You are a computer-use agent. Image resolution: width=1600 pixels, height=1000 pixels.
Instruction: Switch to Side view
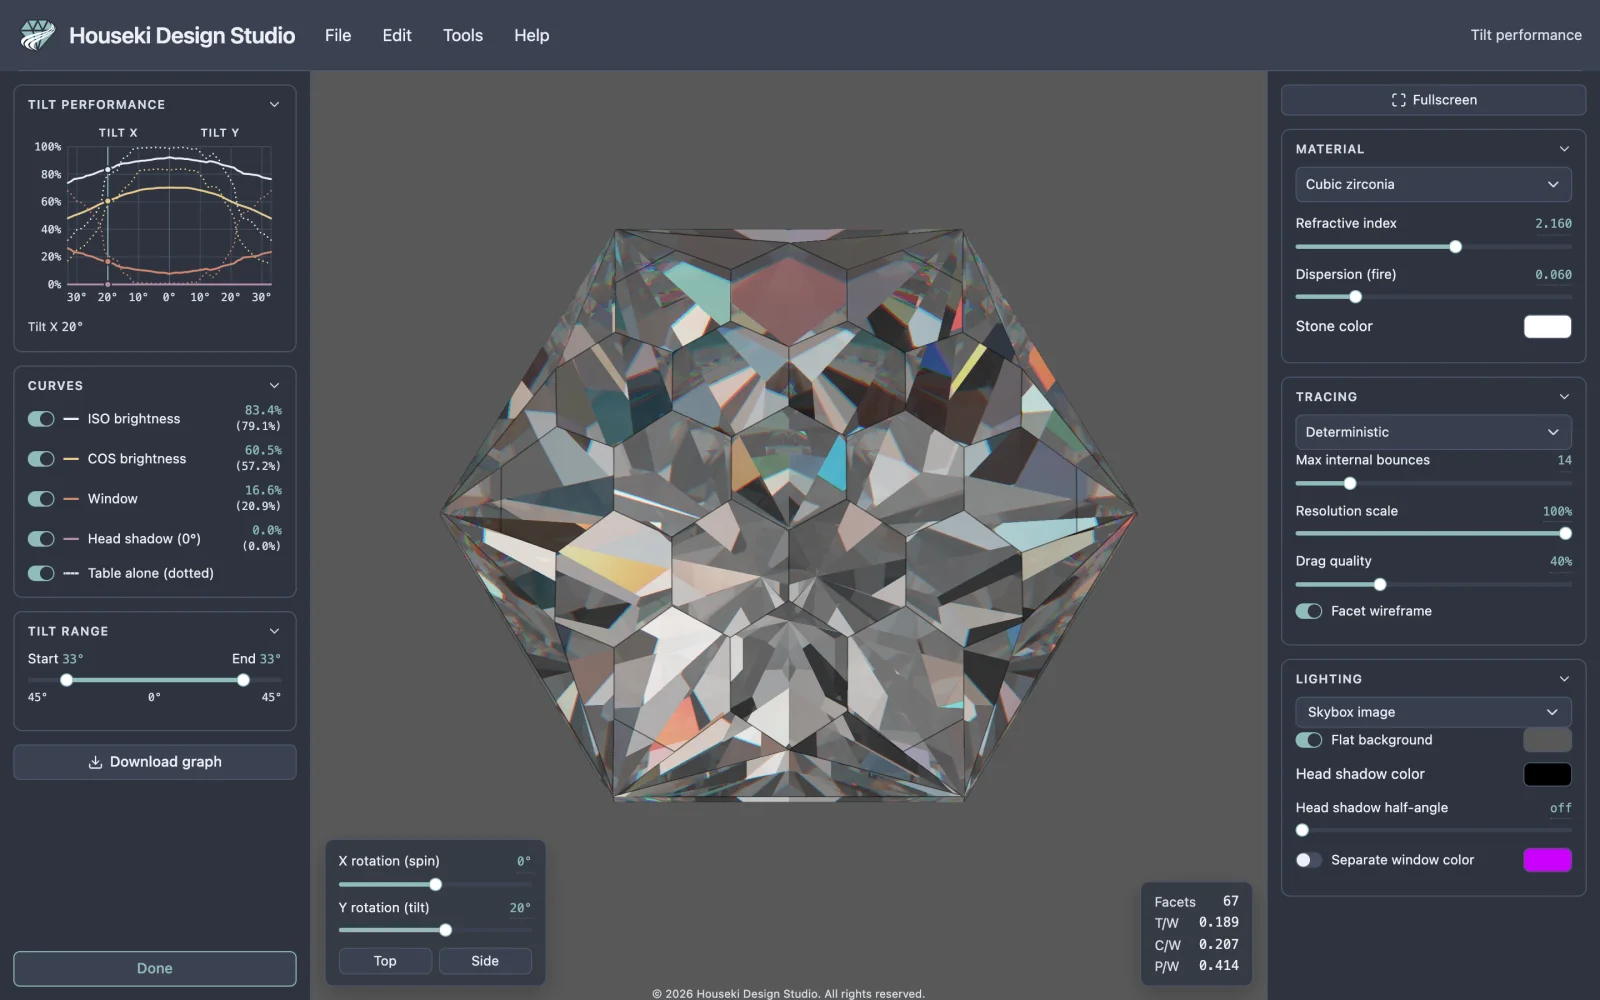click(485, 961)
